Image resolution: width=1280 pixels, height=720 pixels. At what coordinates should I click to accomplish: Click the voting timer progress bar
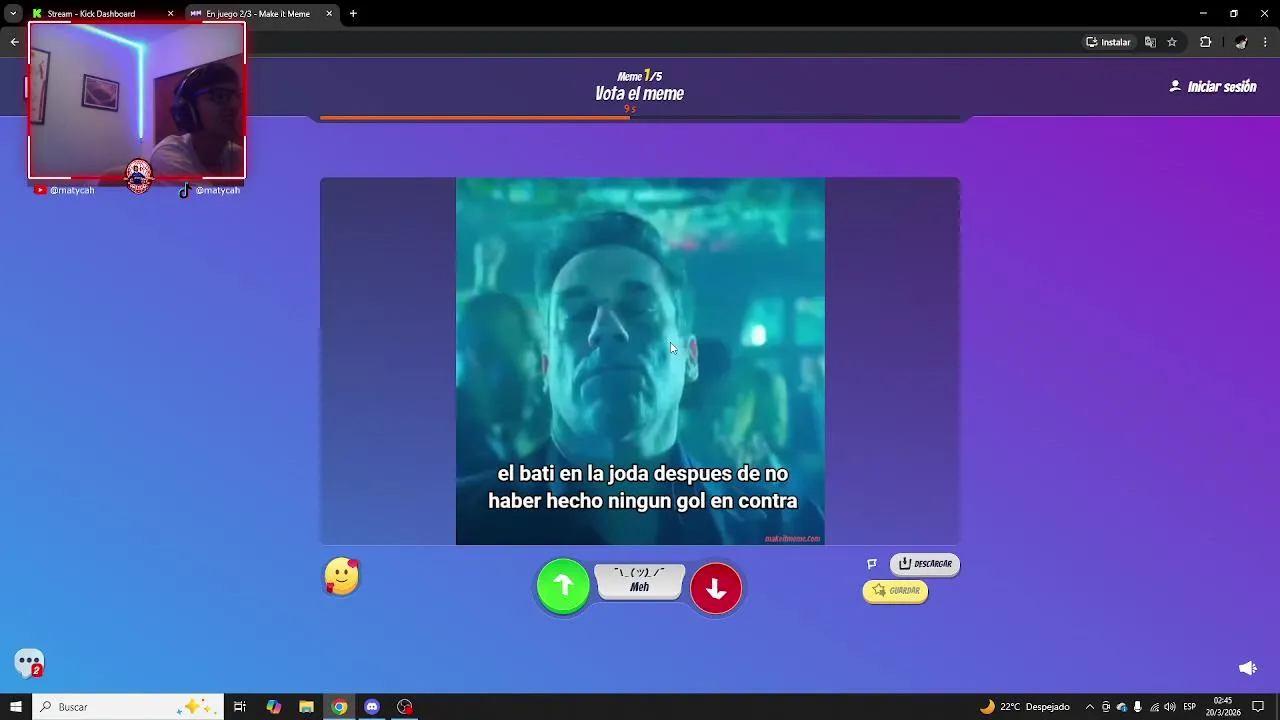640,118
